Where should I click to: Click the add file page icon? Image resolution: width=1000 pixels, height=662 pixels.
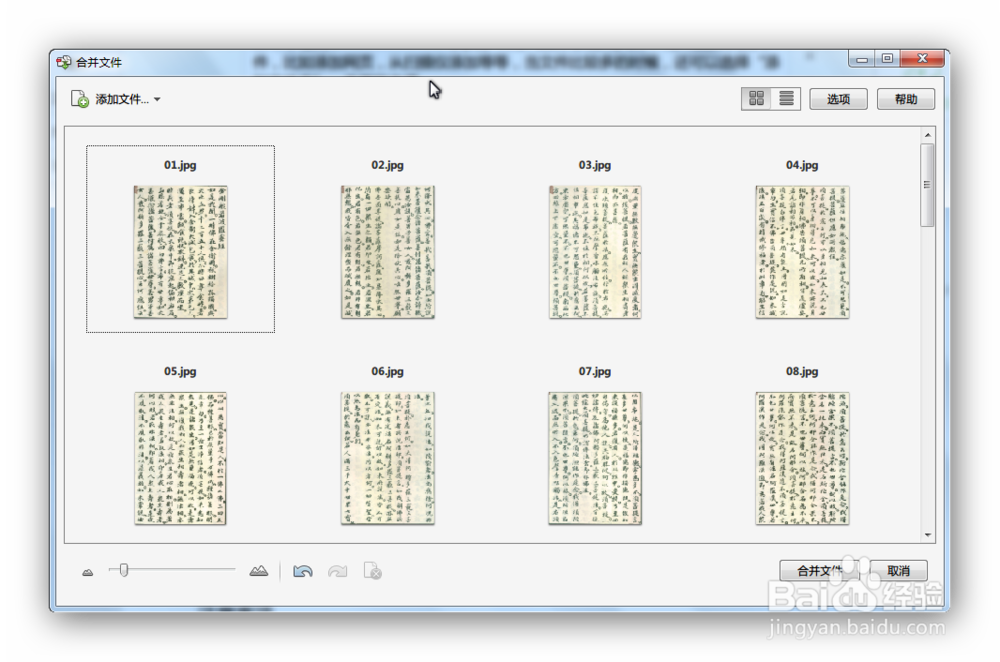[x=80, y=99]
